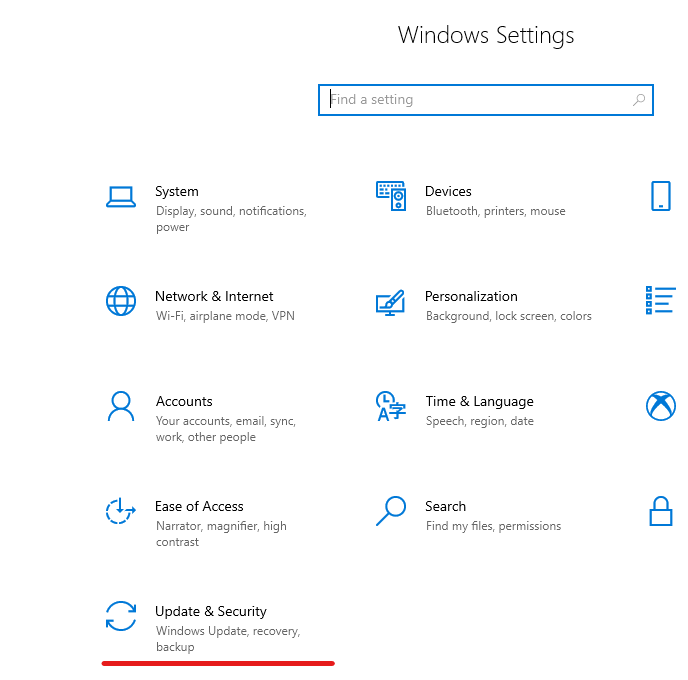Click the Network & Internet globe icon
This screenshot has width=688, height=680.
coord(121,301)
